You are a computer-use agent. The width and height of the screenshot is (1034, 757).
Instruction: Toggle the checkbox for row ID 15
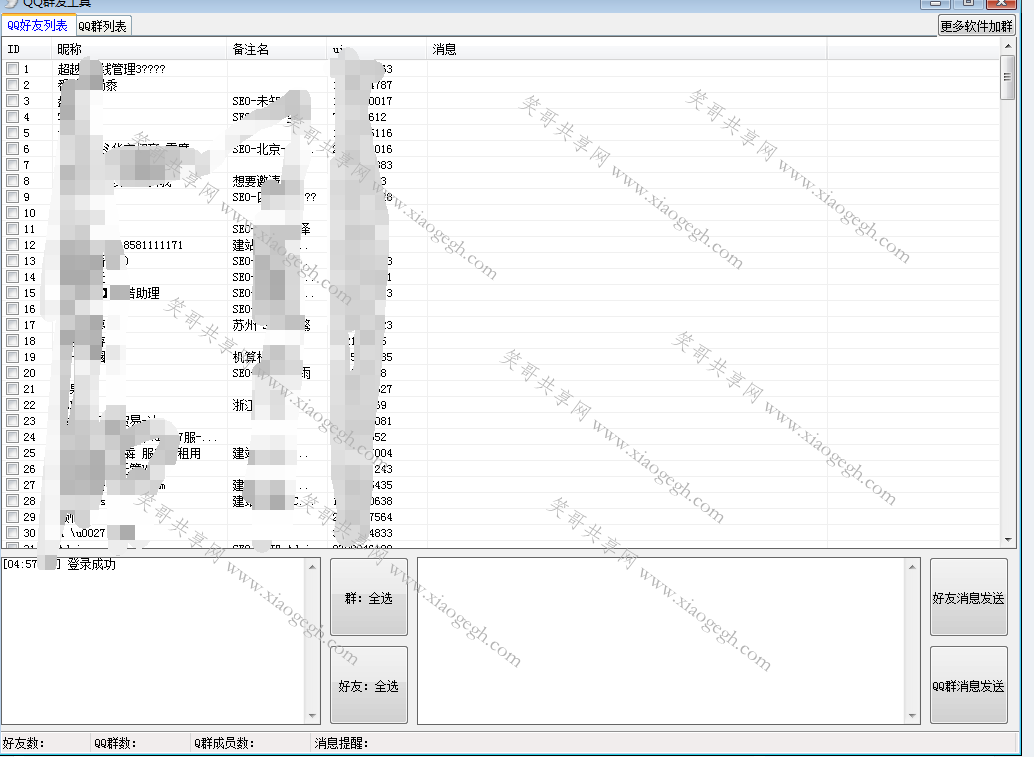coord(13,293)
